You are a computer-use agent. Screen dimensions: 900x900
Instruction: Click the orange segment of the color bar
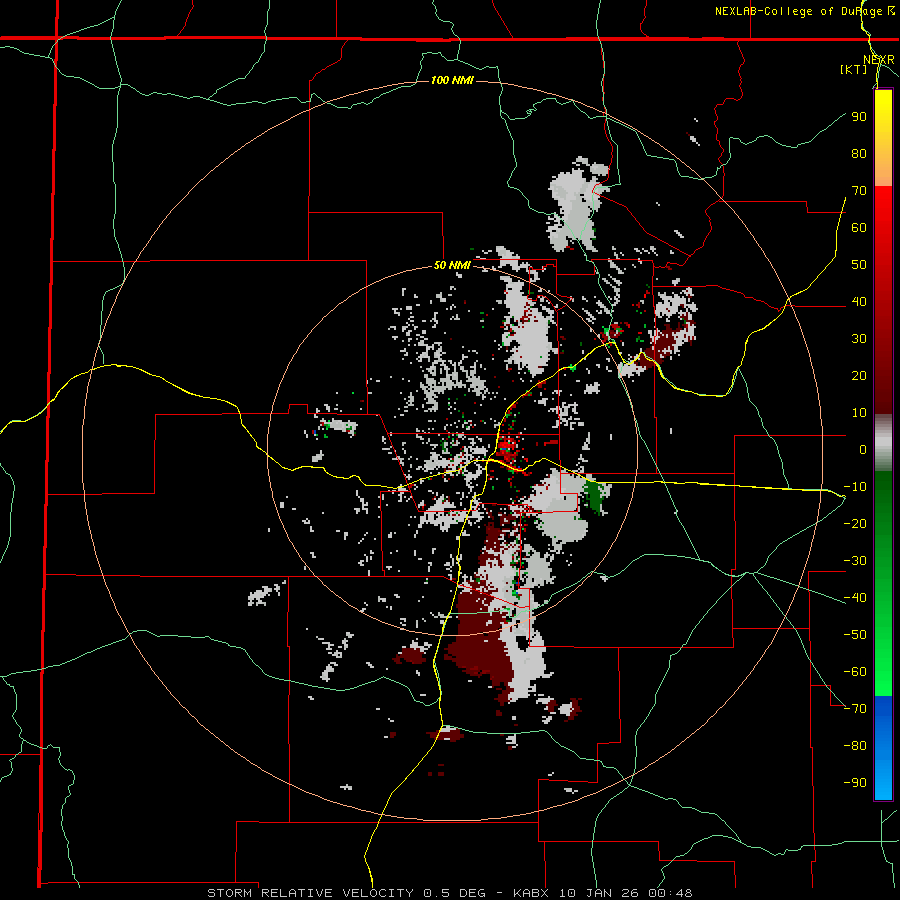883,170
